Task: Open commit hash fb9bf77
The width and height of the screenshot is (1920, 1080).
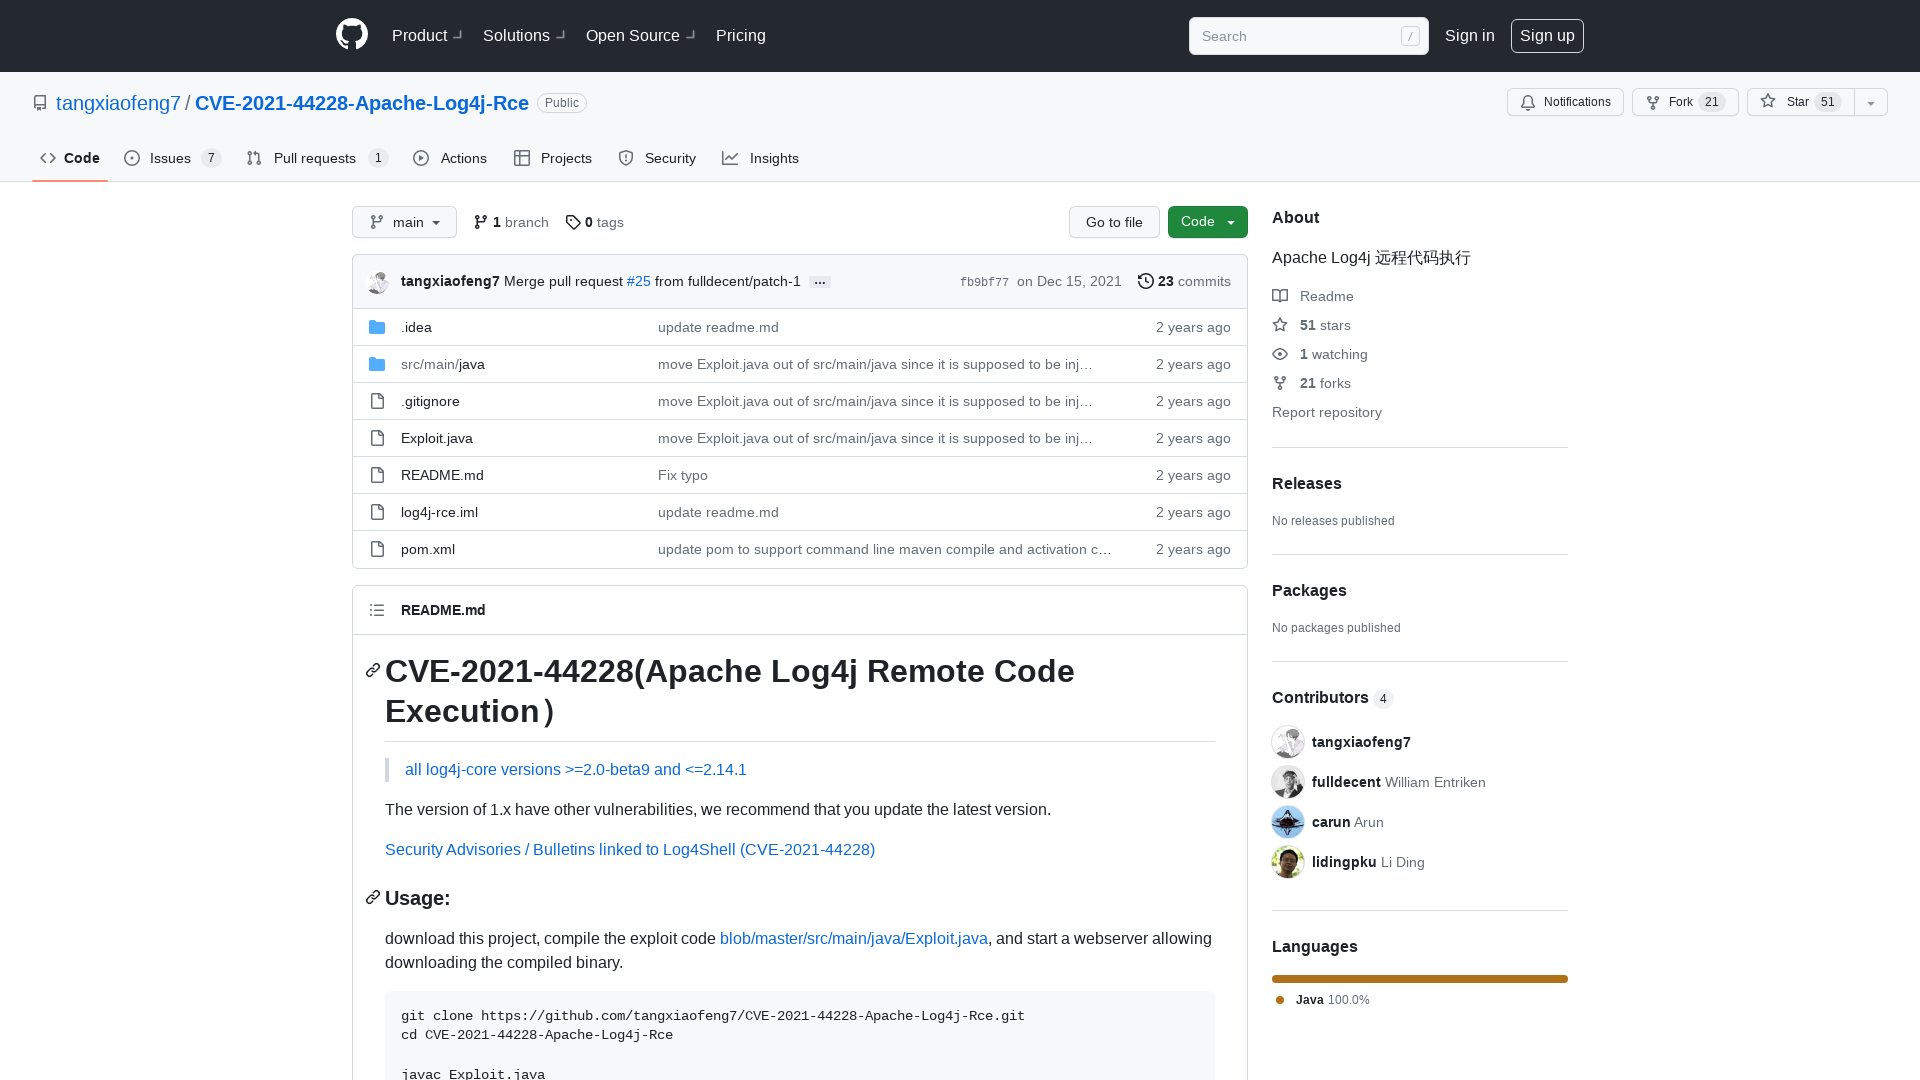Action: coord(984,282)
